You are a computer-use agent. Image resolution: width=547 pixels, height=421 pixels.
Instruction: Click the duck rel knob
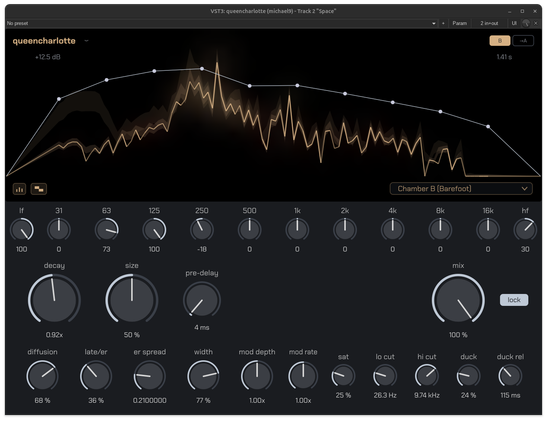coord(510,376)
